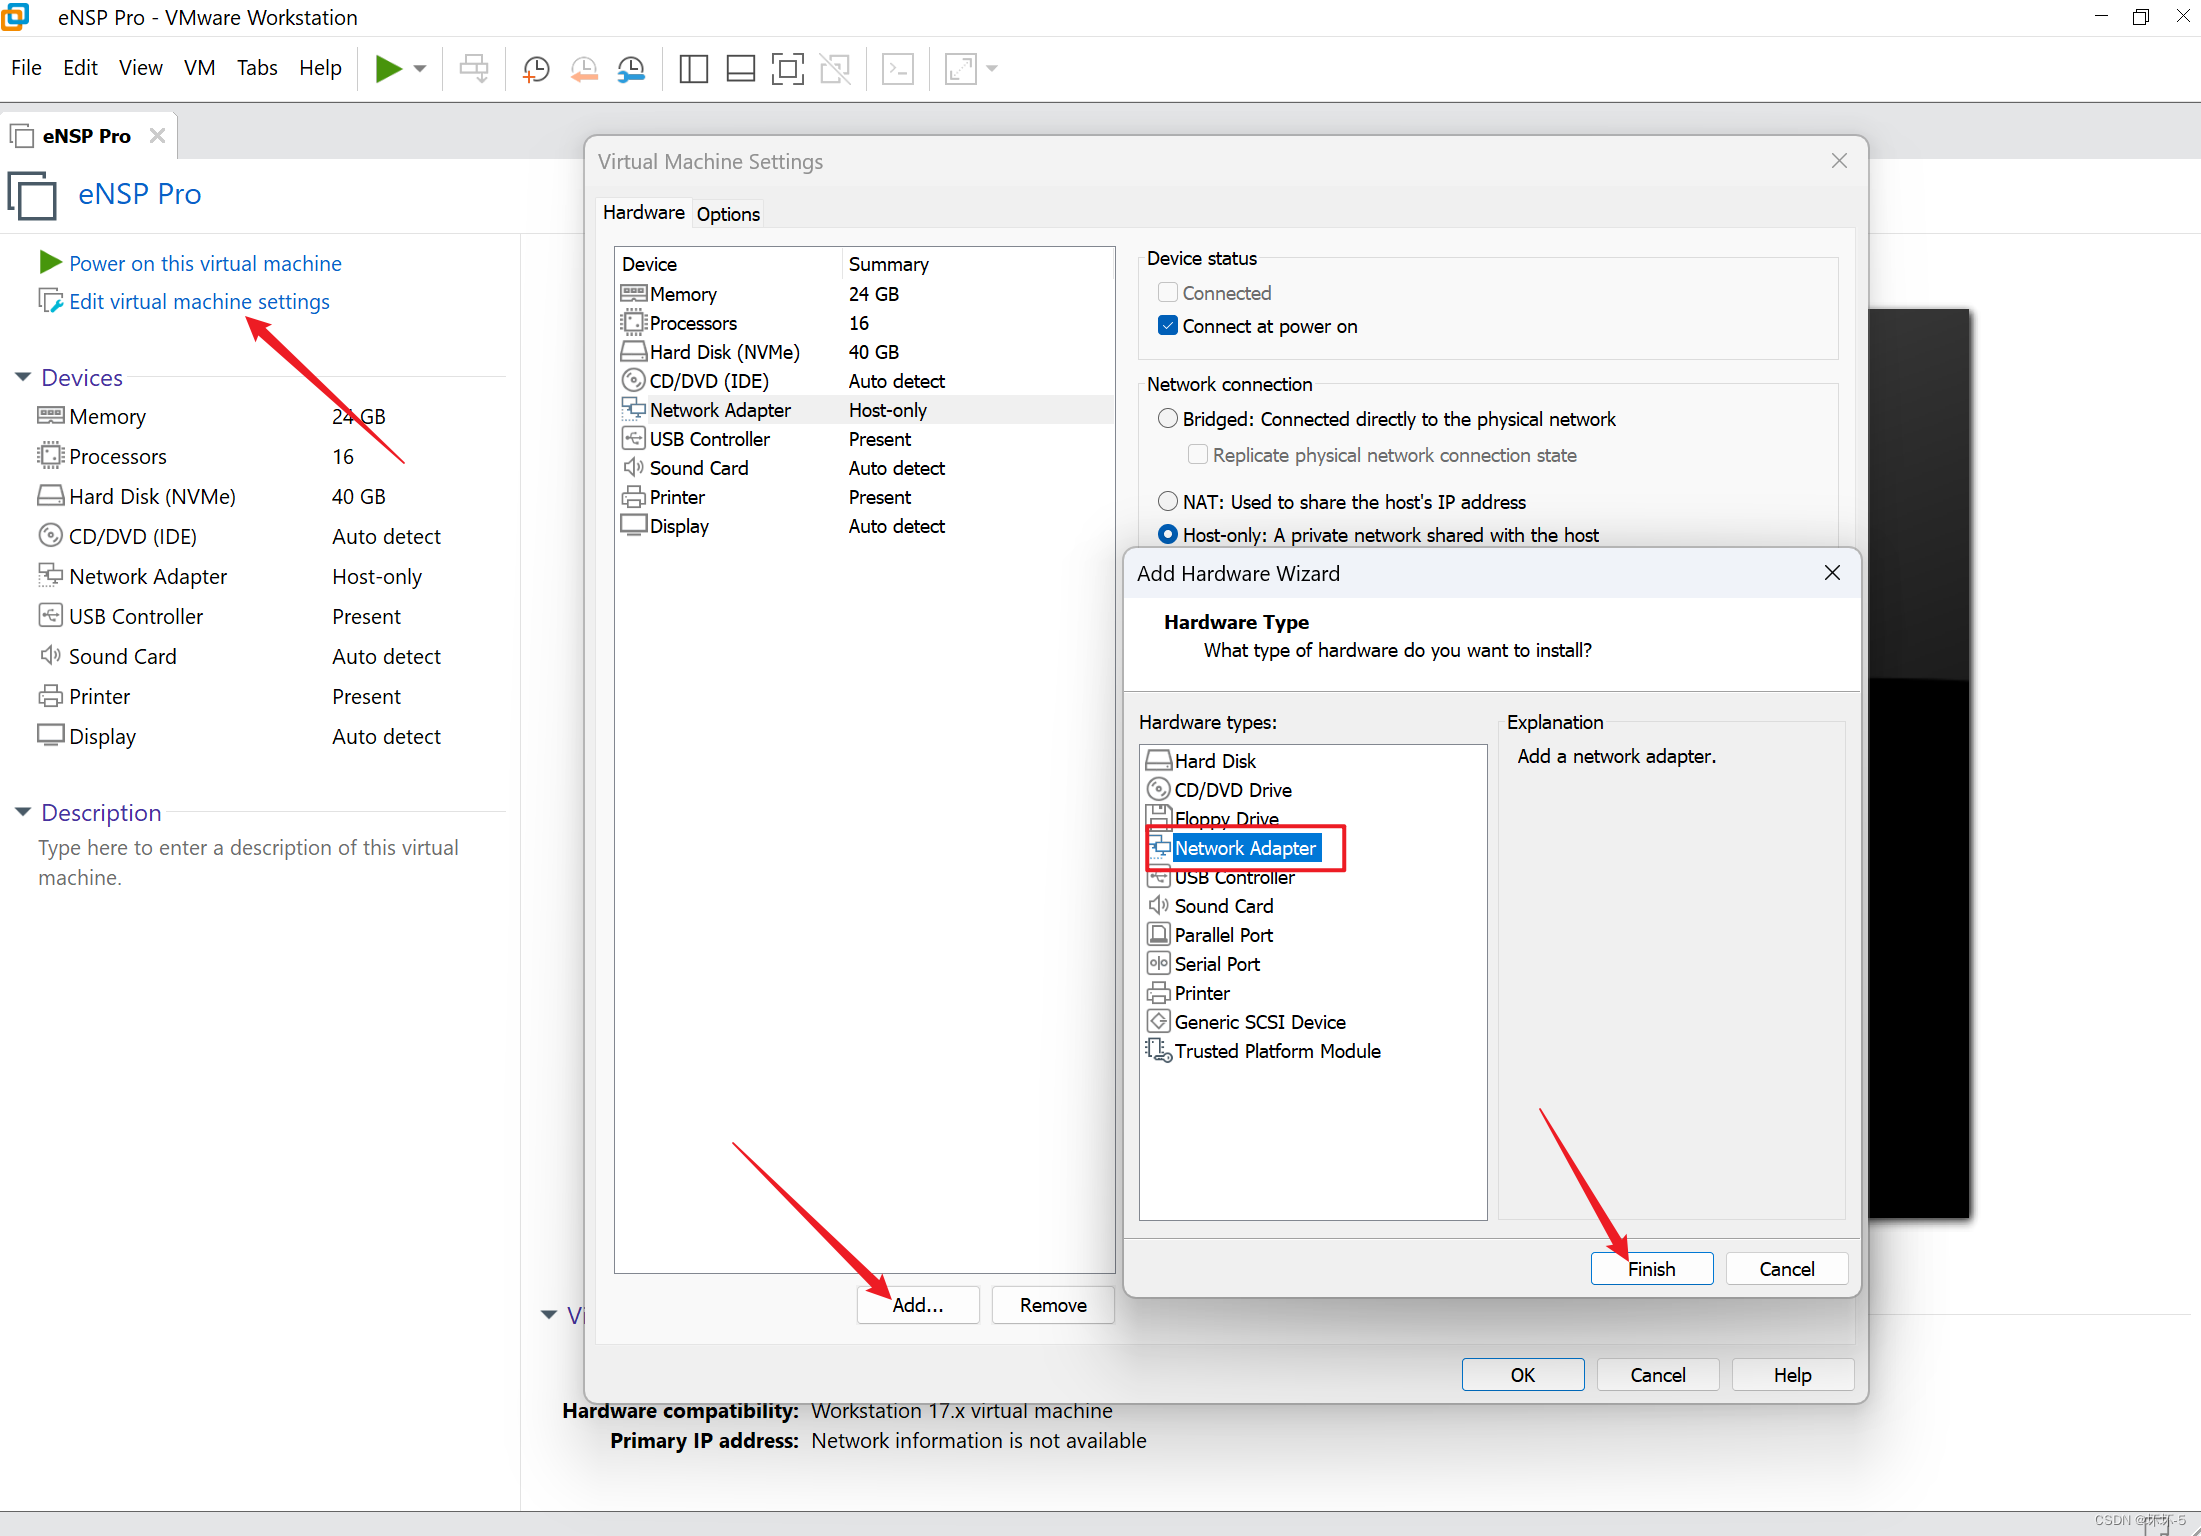
Task: Open the power options dropdown arrow
Action: (419, 68)
